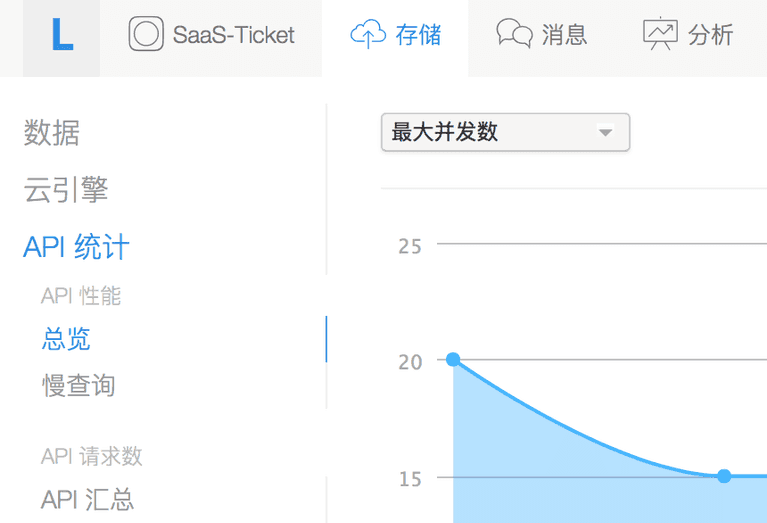Click the dropdown arrow beside 最大并发数
Image resolution: width=767 pixels, height=523 pixels.
pos(604,132)
